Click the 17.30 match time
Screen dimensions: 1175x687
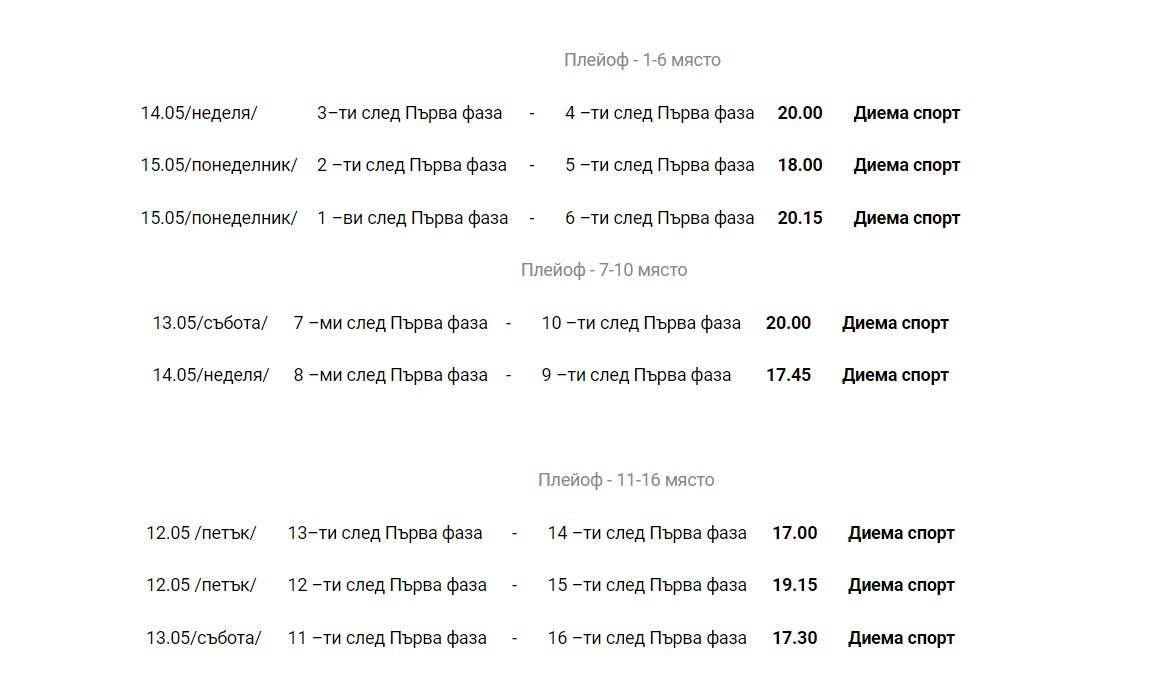point(794,638)
